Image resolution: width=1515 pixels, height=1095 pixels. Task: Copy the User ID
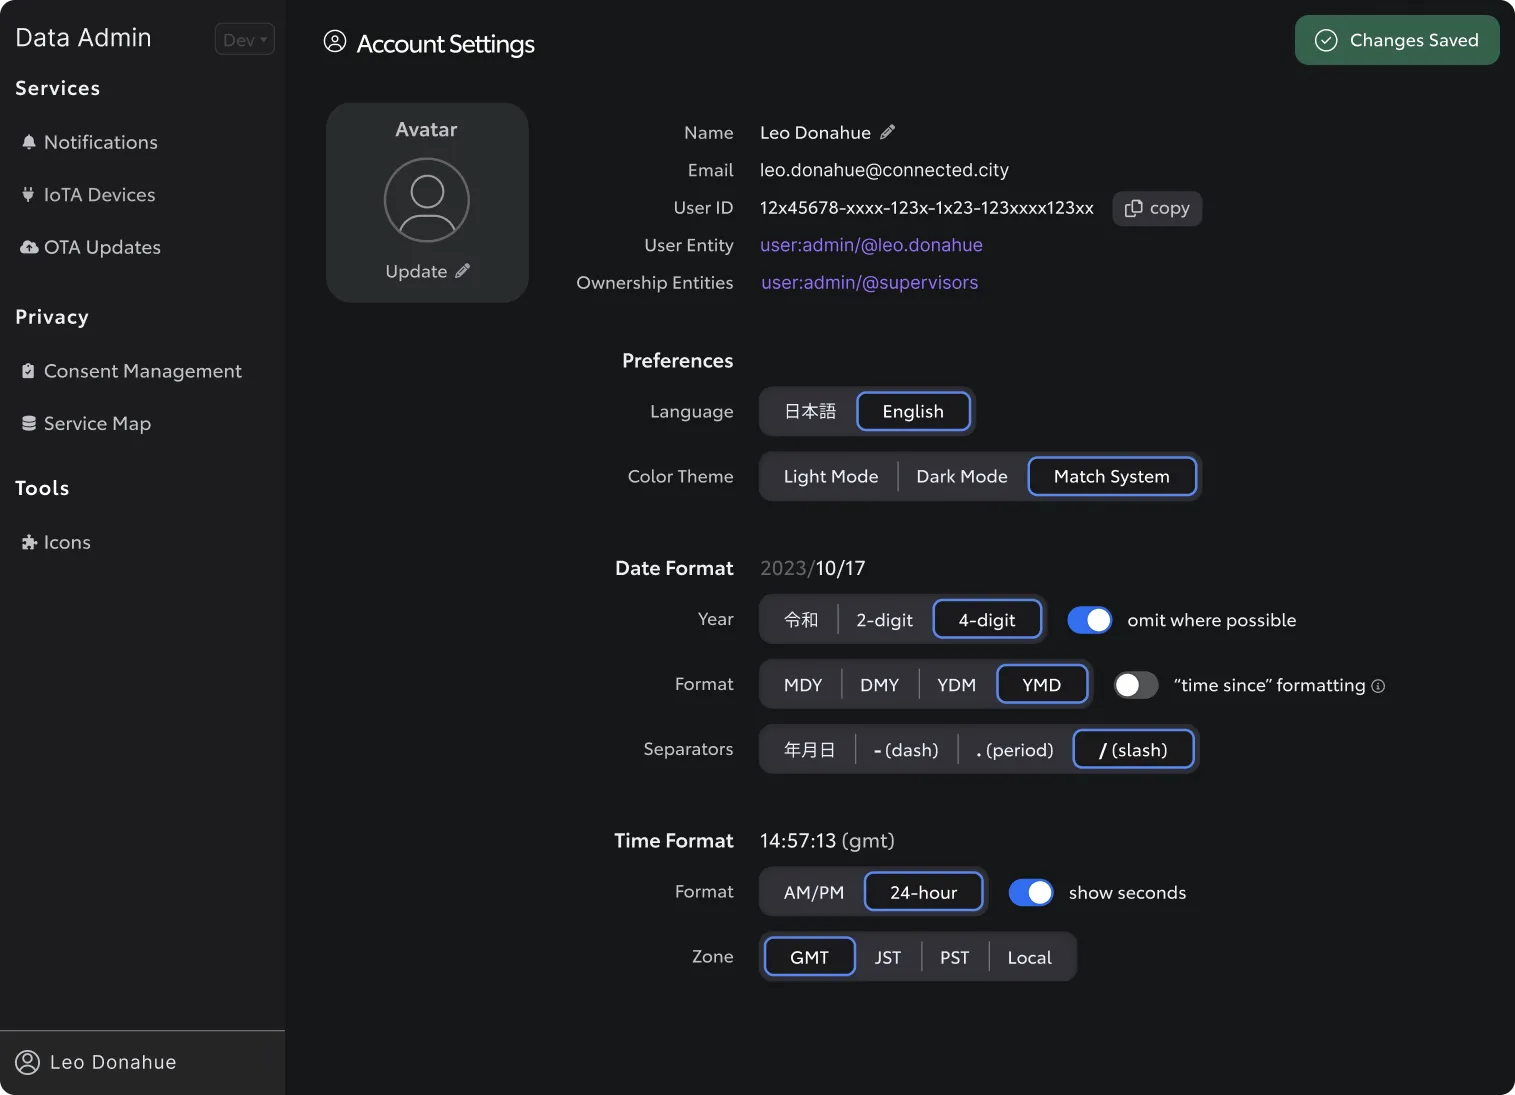pos(1157,208)
